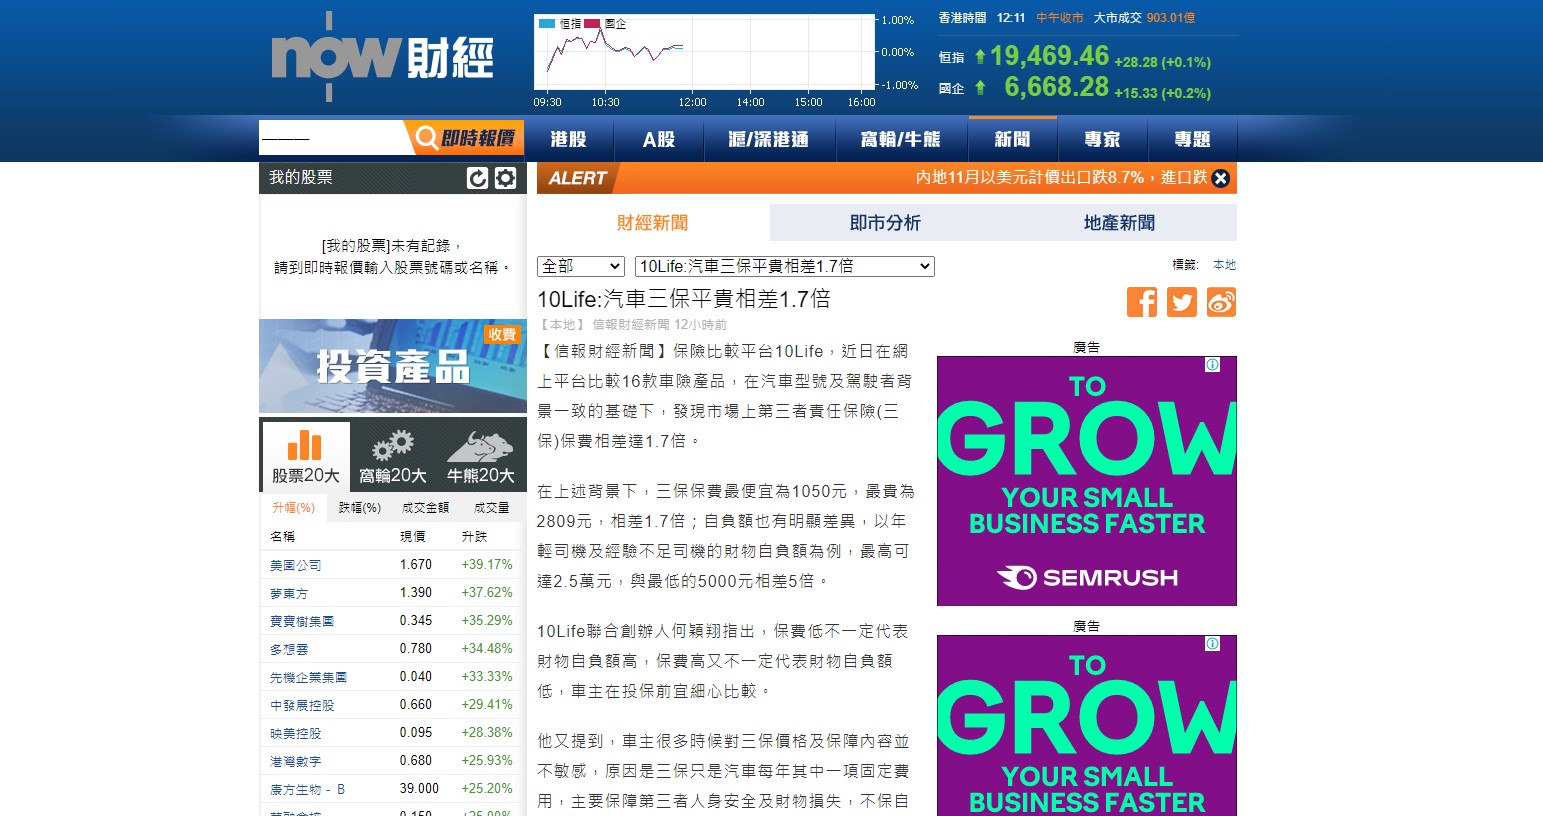This screenshot has width=1543, height=816.
Task: Switch to 即市分析 tab
Action: tap(886, 223)
